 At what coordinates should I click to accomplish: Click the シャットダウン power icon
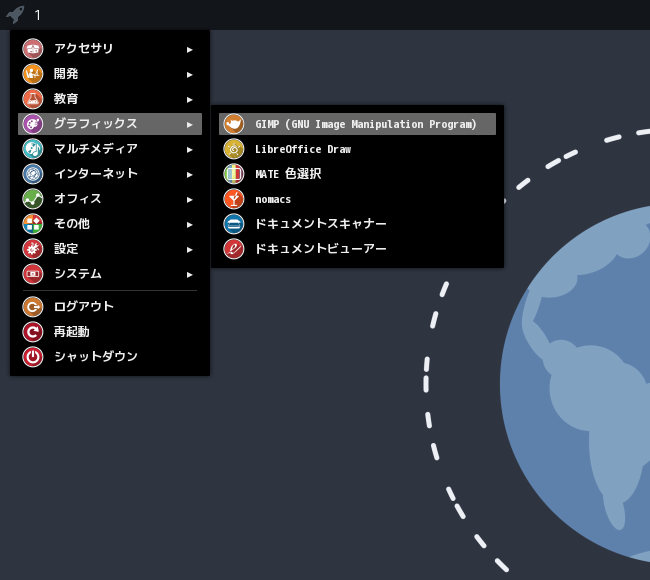pyautogui.click(x=33, y=357)
